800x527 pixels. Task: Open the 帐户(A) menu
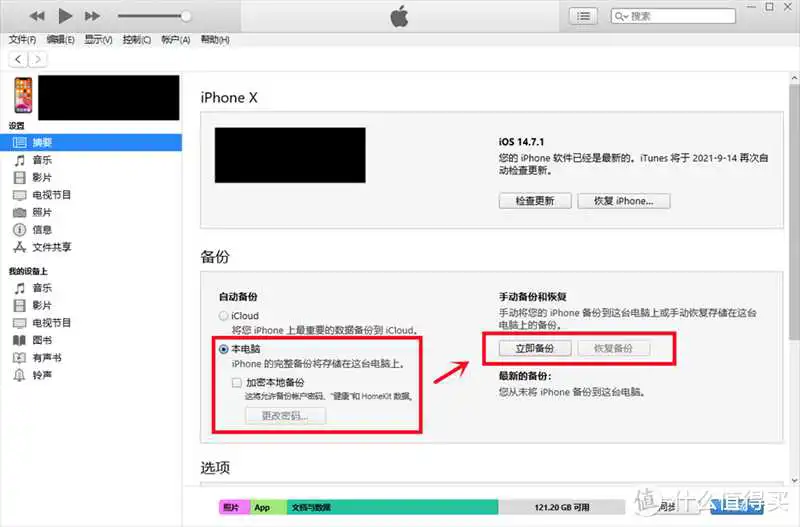(175, 39)
